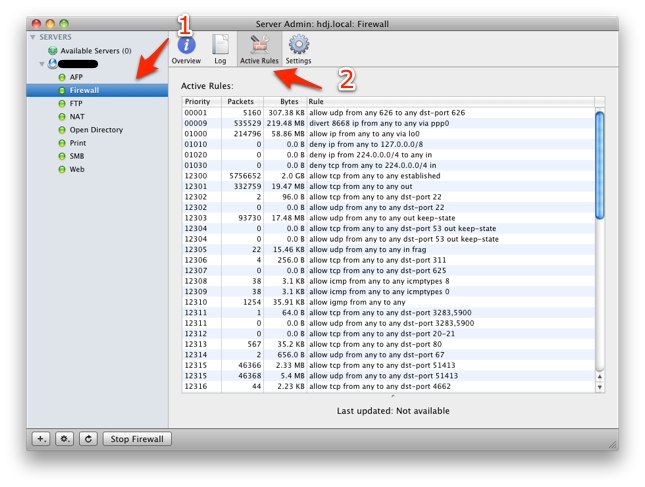
Task: Select the AFP service
Action: [76, 77]
